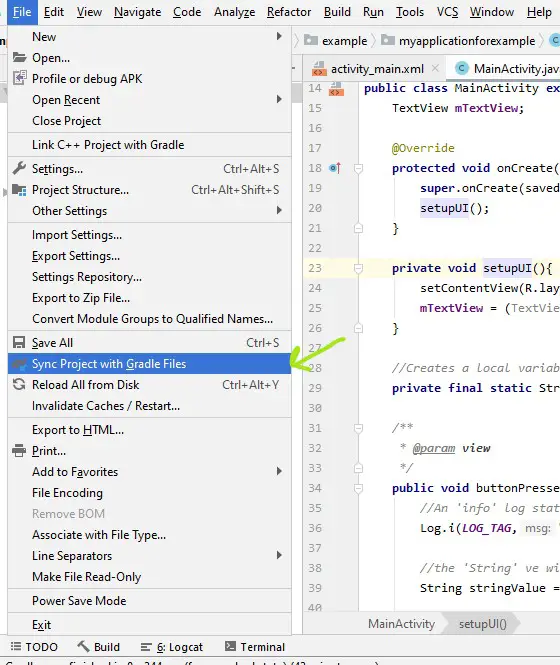
Task: Open the Edit menu
Action: 54,12
